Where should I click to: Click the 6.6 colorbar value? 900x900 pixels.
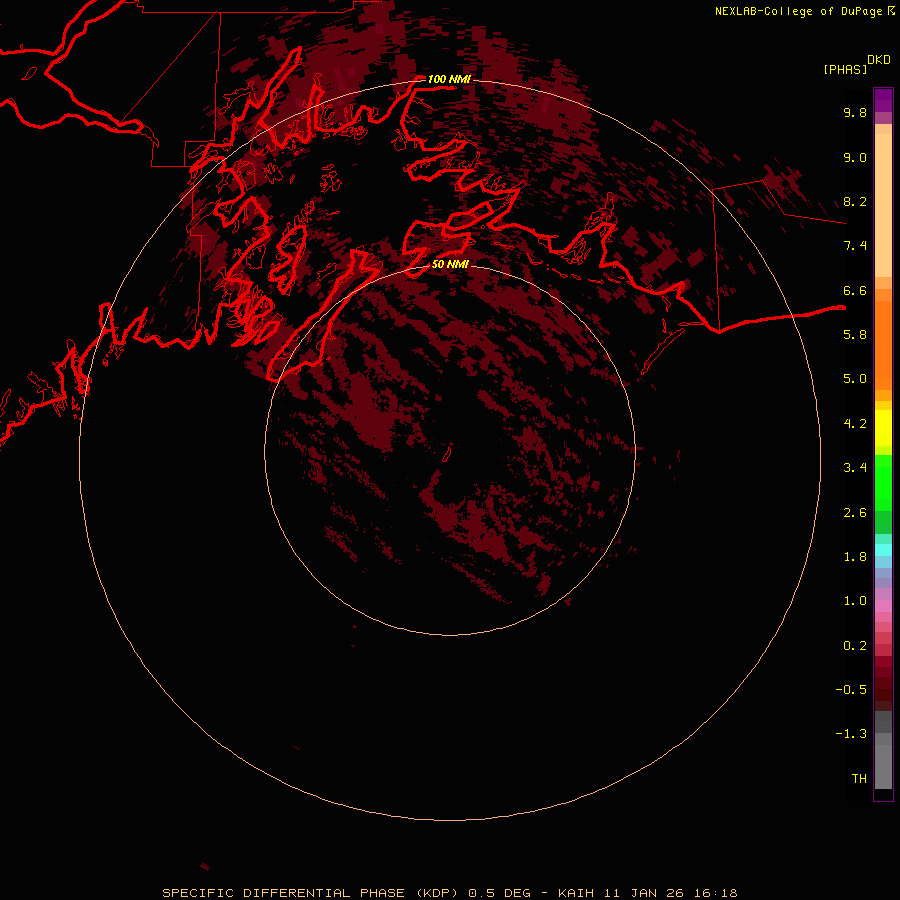point(855,291)
